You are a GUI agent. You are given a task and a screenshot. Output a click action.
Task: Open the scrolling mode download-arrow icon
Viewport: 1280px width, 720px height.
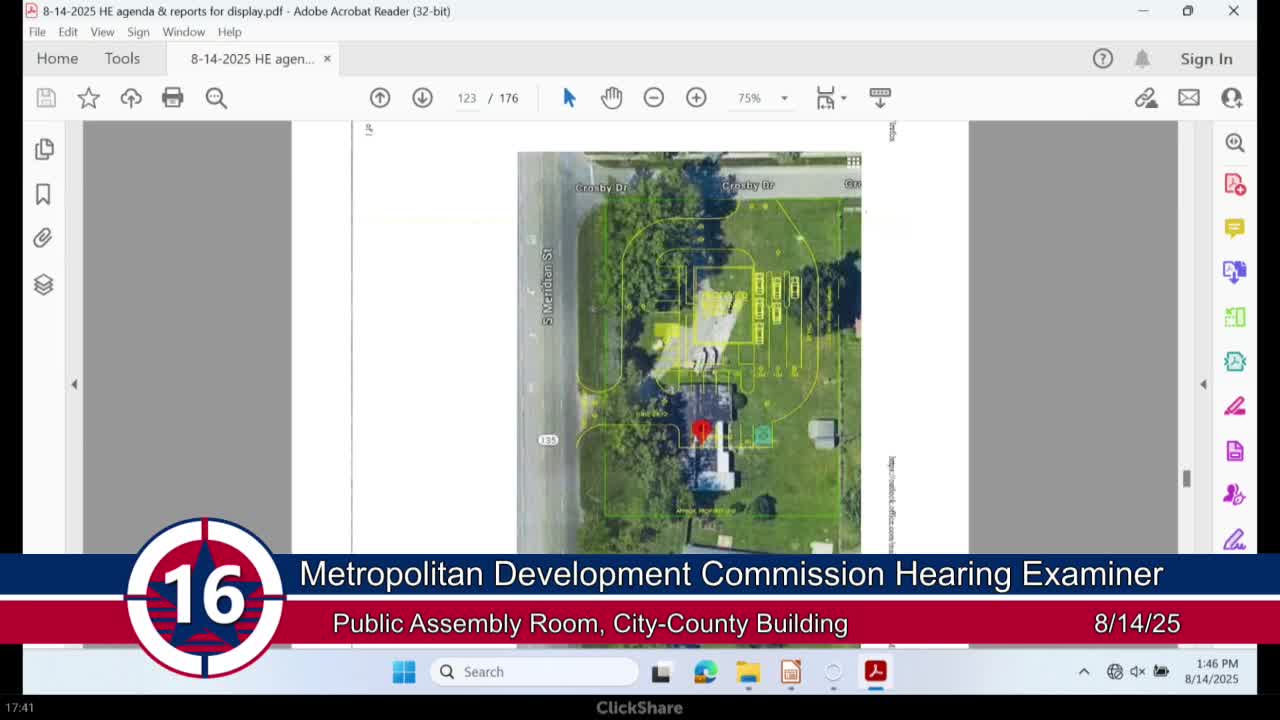point(880,98)
